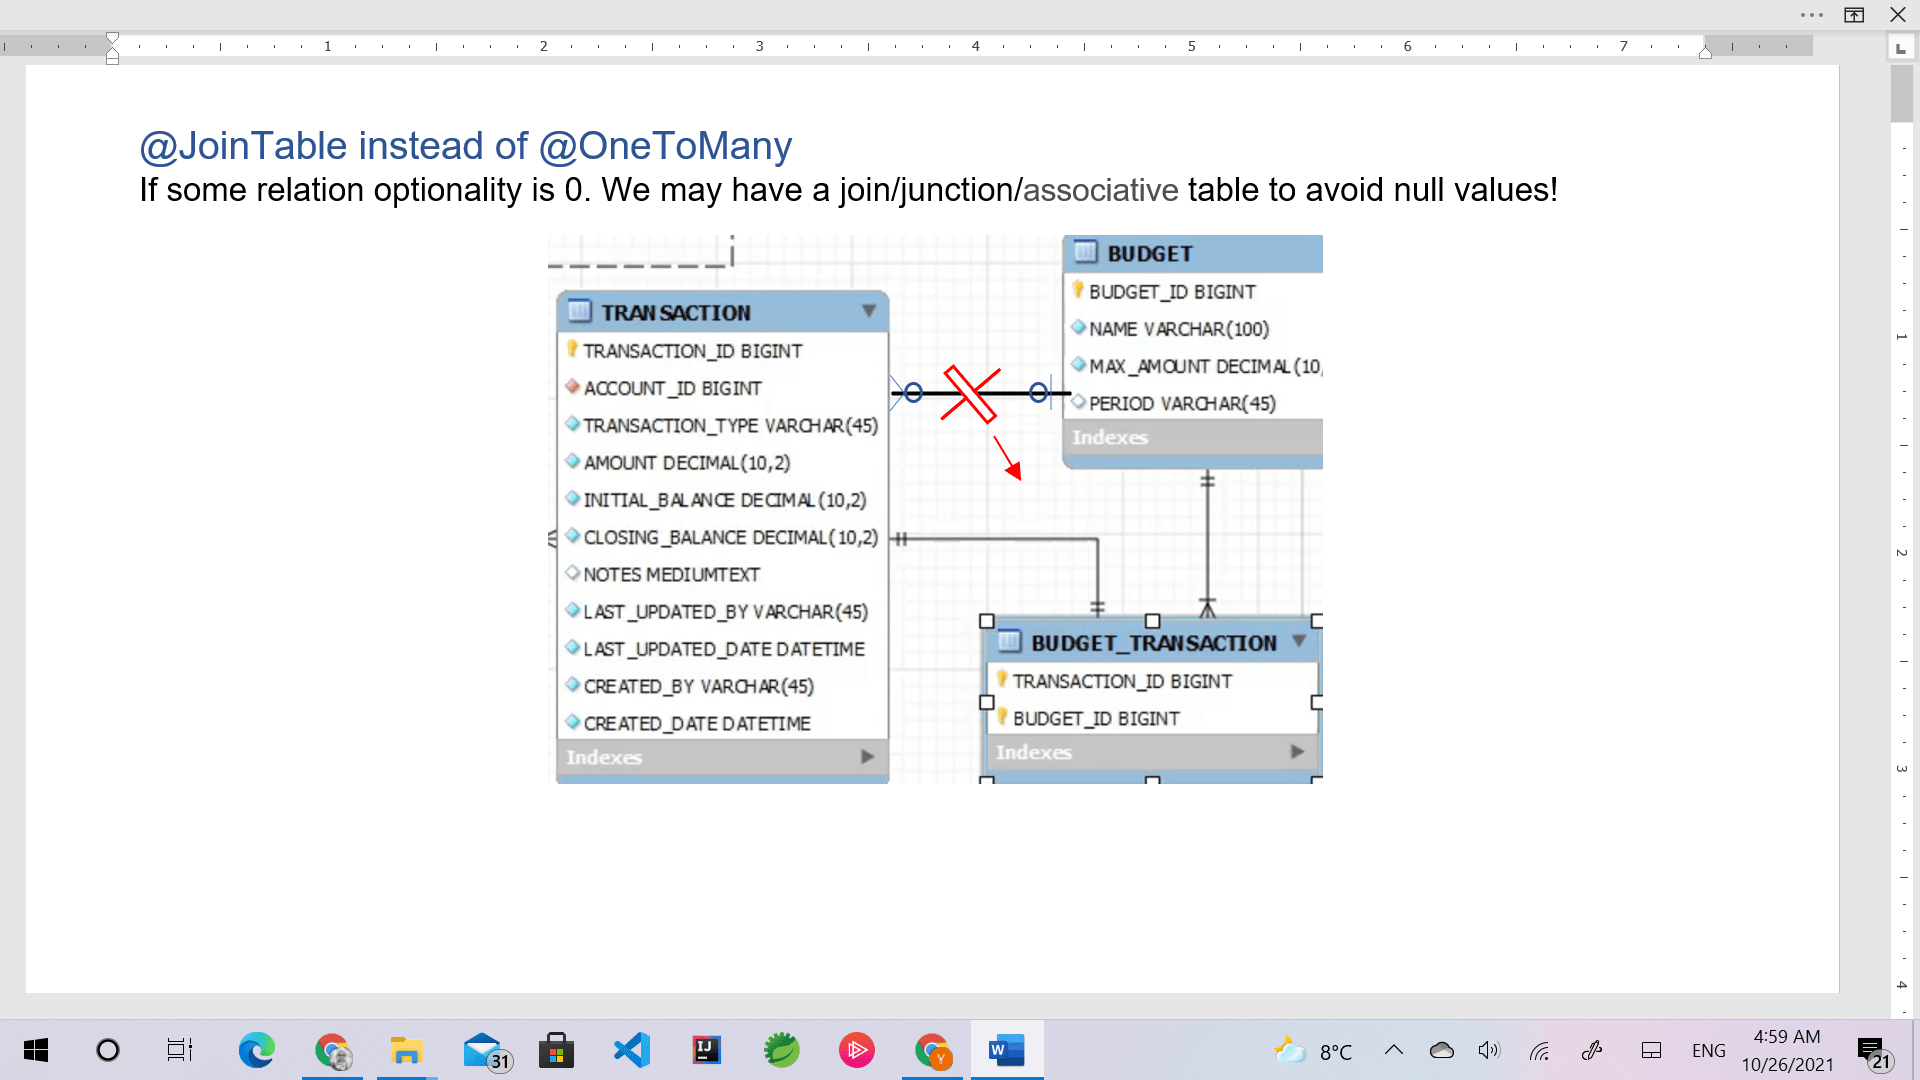
Task: Open the Outlook mail icon showing 31 notifications
Action: [481, 1050]
